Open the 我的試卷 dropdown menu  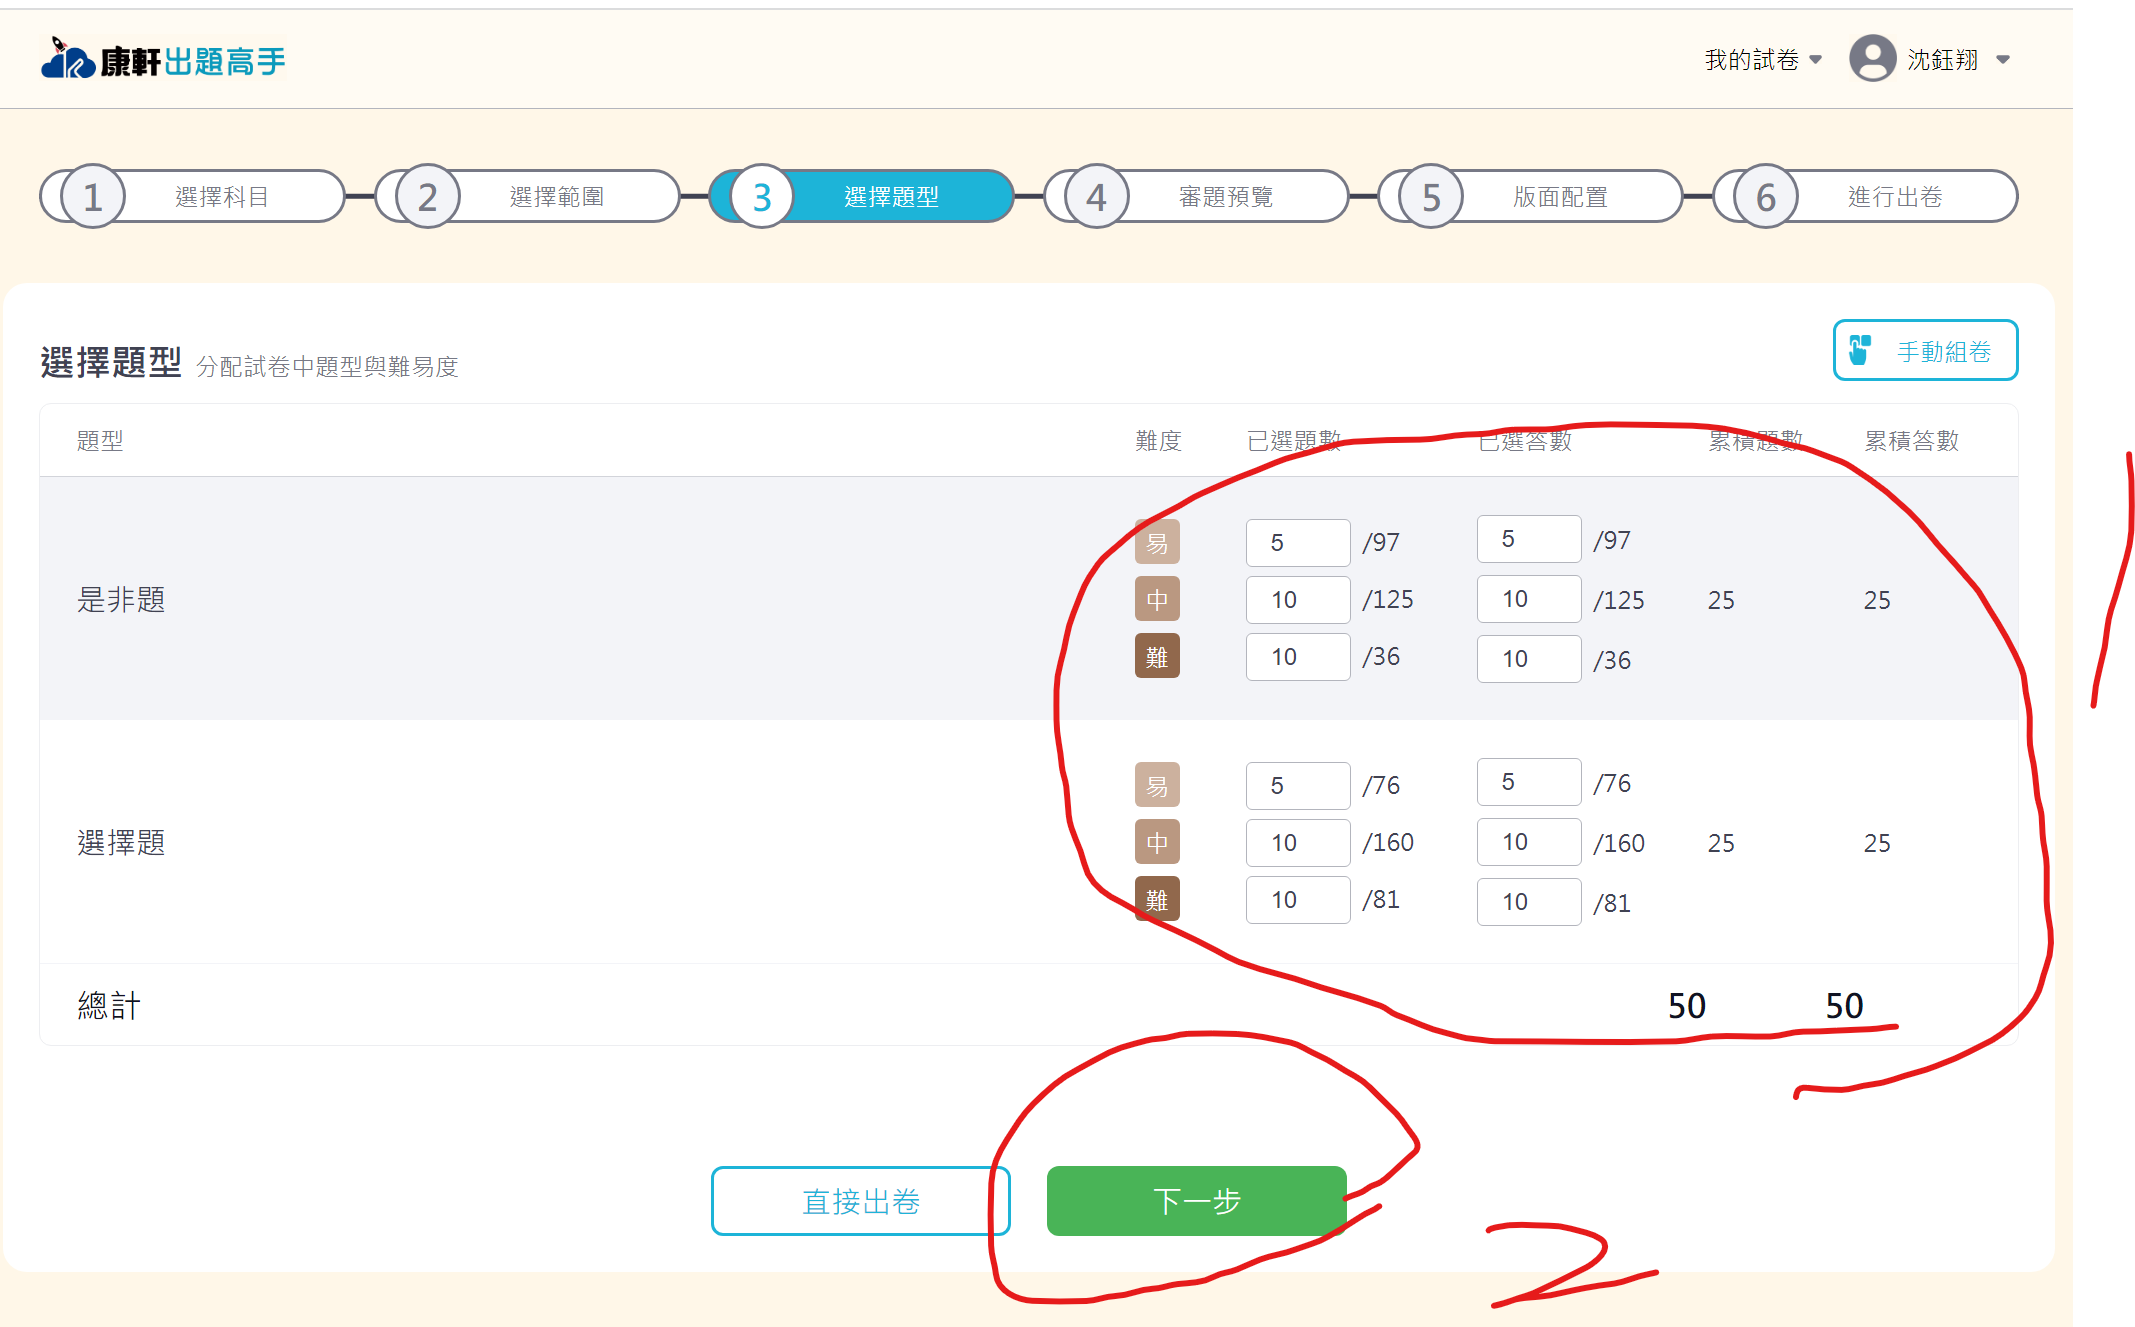pyautogui.click(x=1763, y=60)
